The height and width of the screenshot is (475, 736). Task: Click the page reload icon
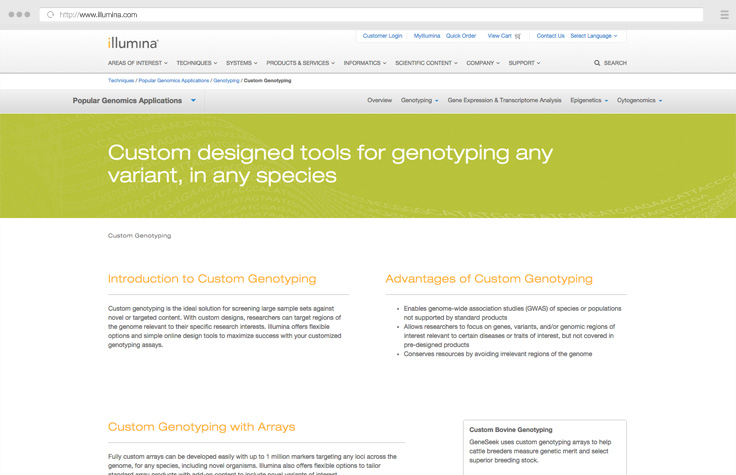pyautogui.click(x=50, y=15)
